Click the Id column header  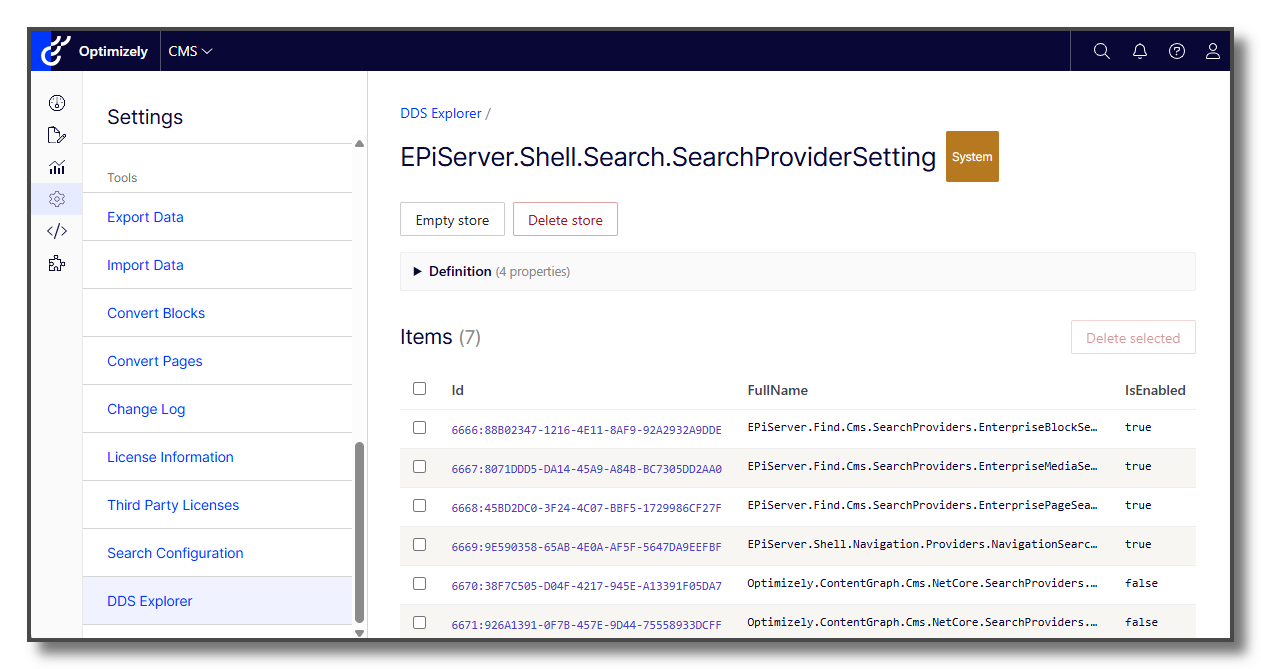tap(458, 390)
